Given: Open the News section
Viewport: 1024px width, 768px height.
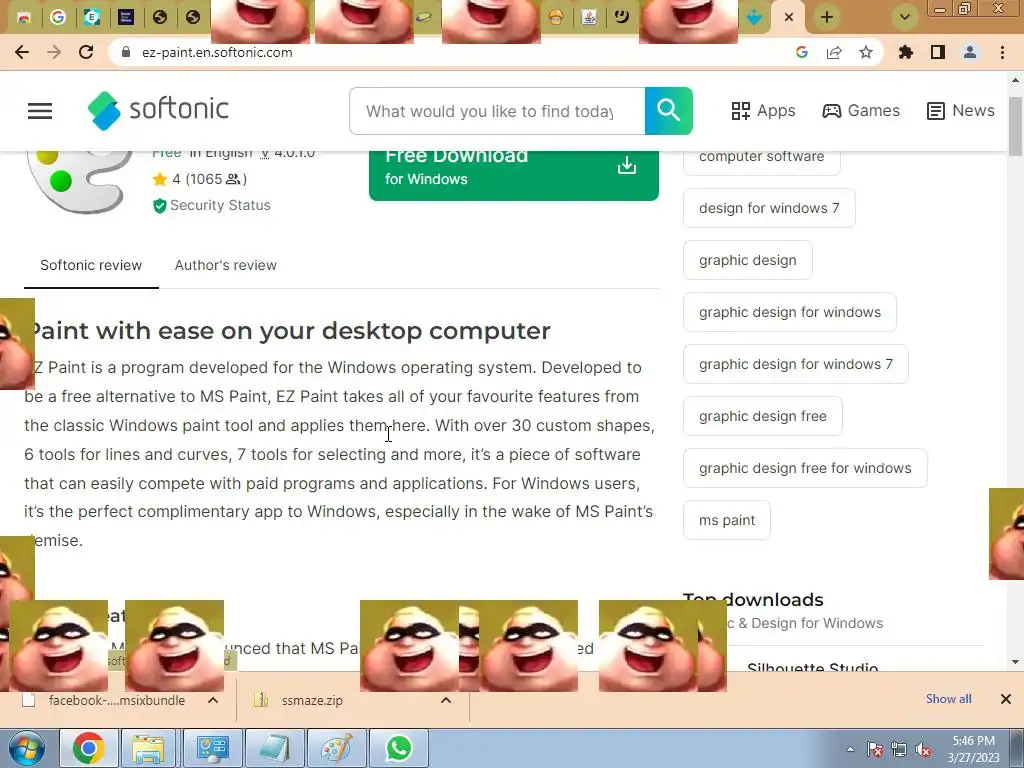Looking at the screenshot, I should click(961, 110).
